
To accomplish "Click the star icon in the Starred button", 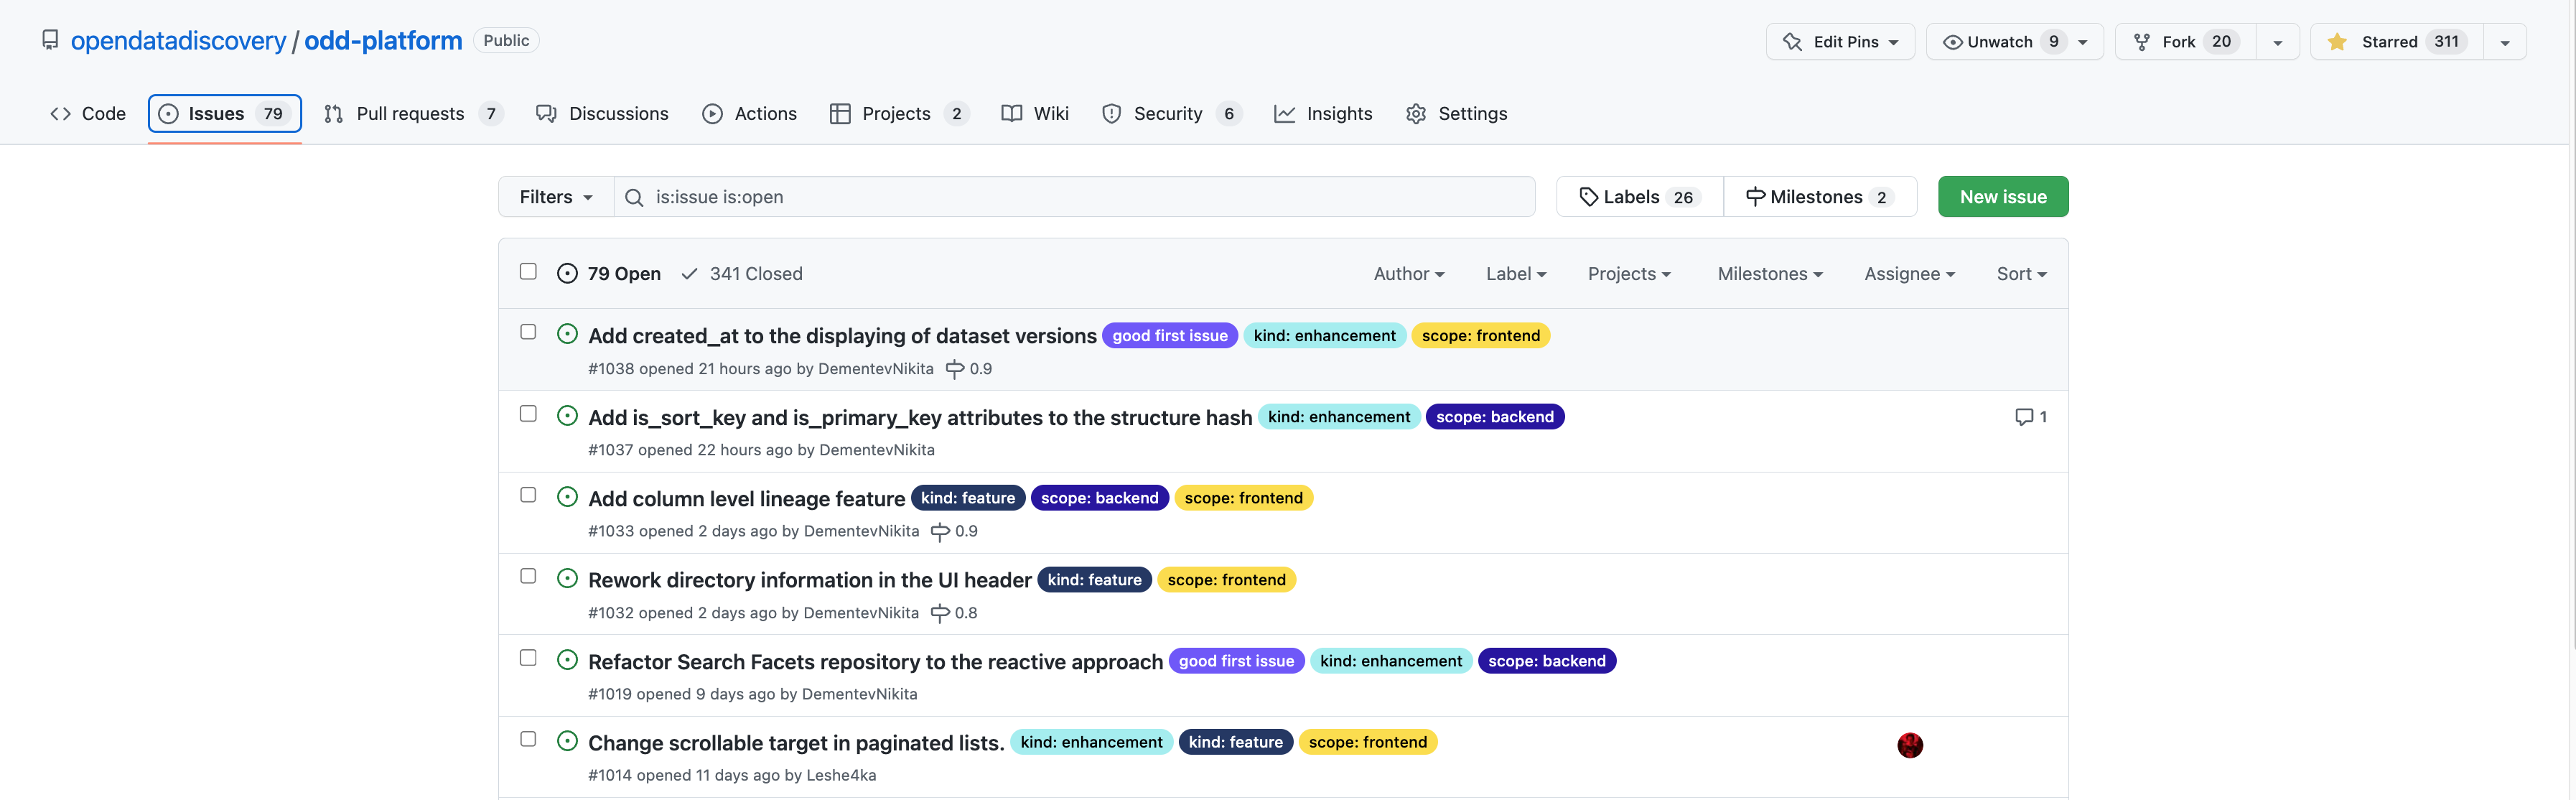I will [x=2337, y=42].
